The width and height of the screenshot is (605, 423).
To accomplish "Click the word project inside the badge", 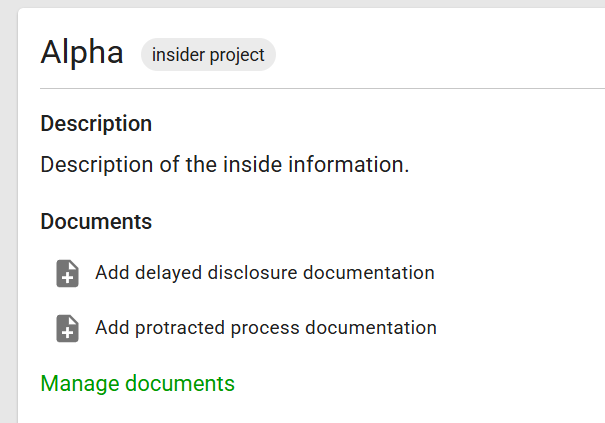I will pyautogui.click(x=237, y=55).
